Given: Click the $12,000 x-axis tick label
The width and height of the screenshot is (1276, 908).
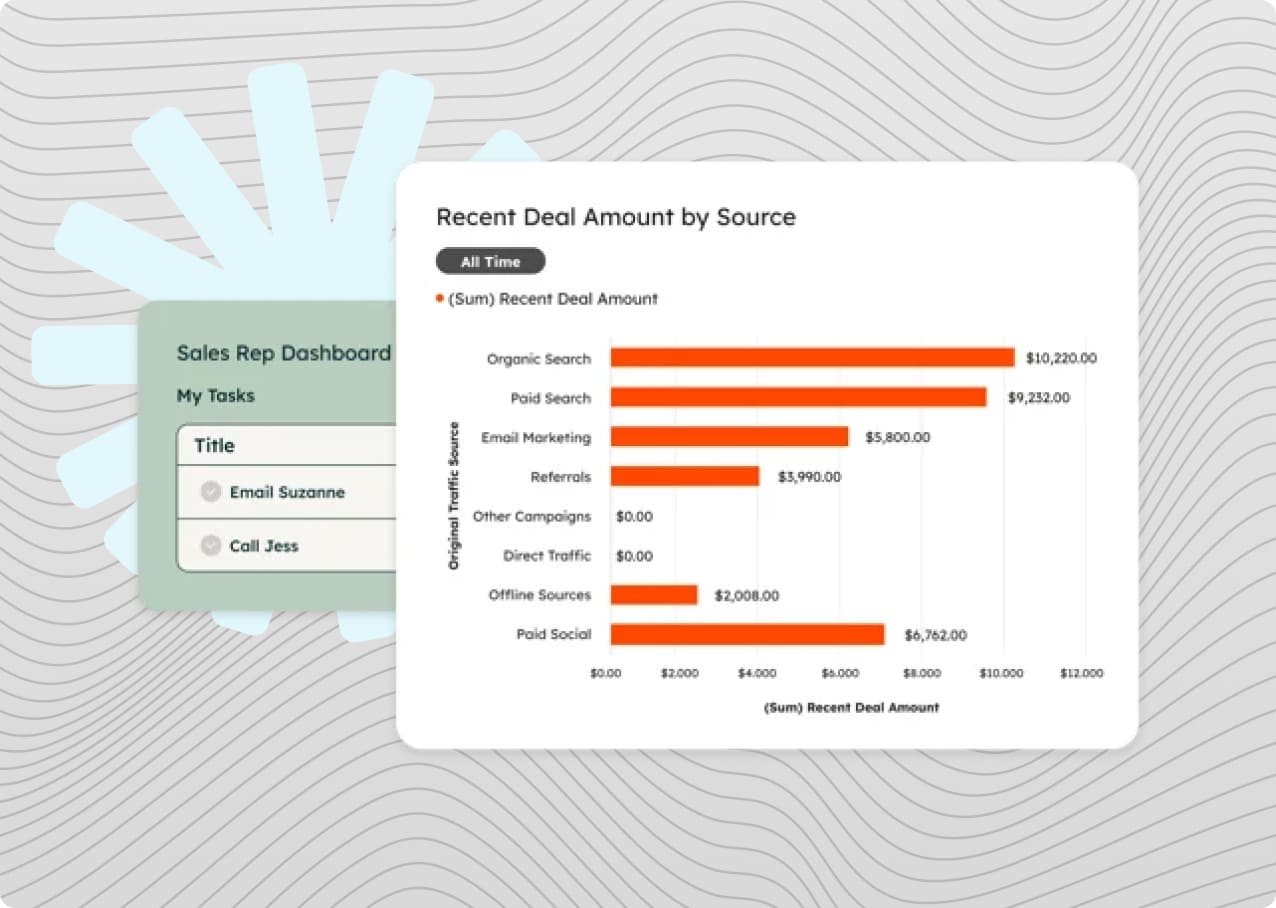Looking at the screenshot, I should tap(1082, 673).
